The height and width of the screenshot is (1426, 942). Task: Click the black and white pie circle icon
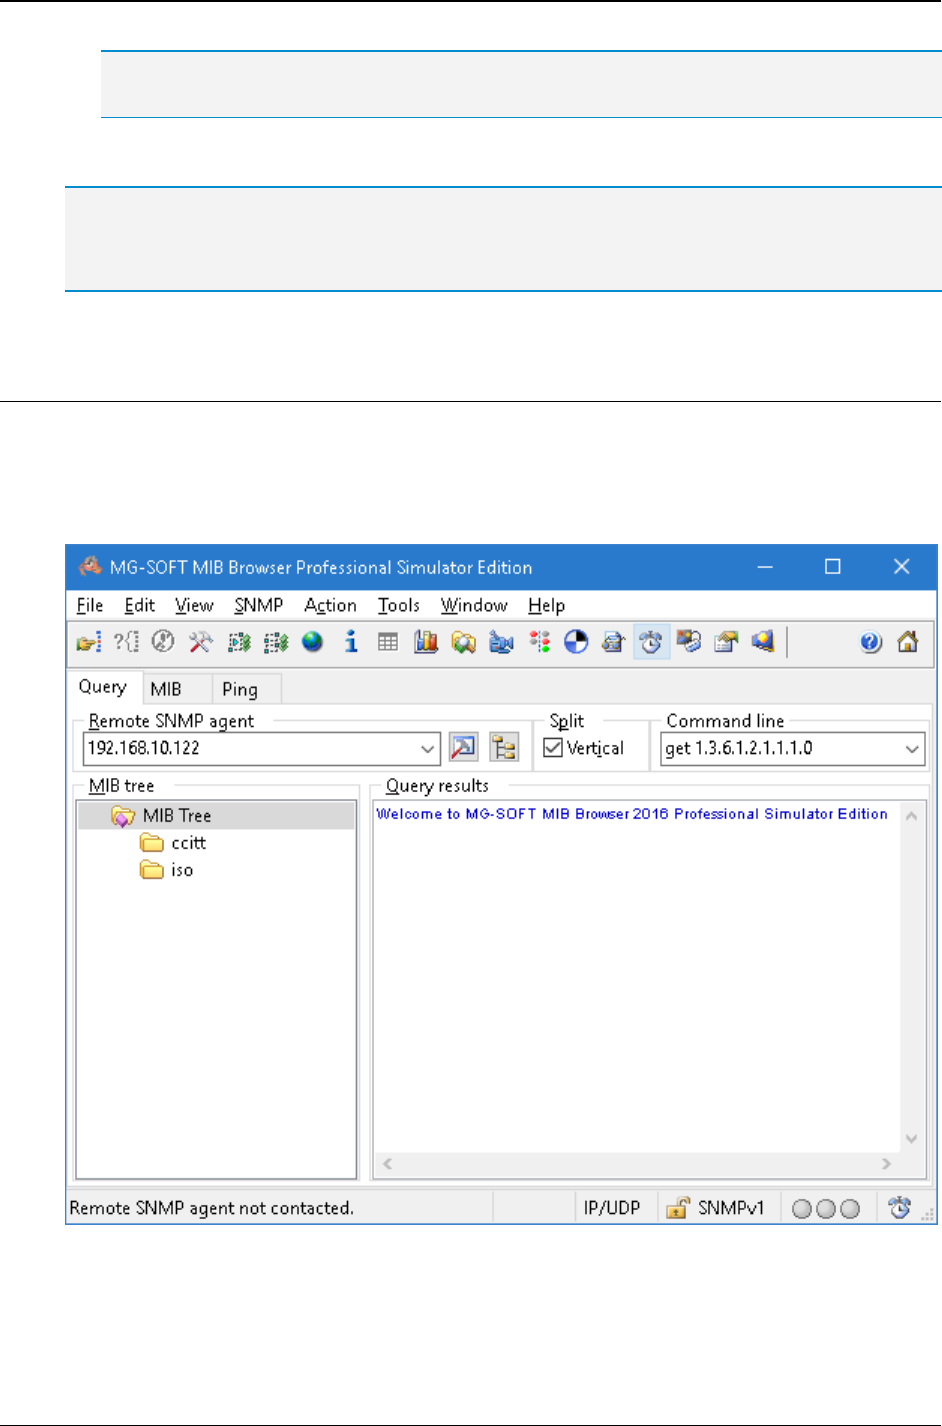576,642
